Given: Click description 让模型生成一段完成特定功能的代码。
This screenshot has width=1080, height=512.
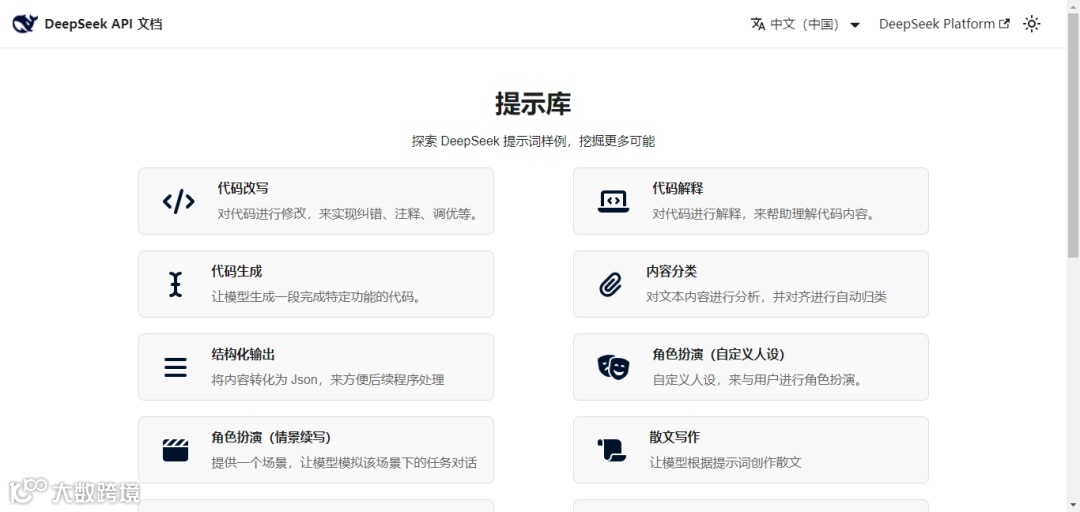Looking at the screenshot, I should (x=316, y=297).
